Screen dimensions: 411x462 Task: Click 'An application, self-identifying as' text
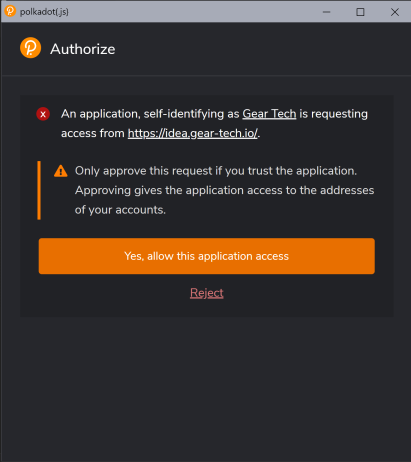[150, 114]
